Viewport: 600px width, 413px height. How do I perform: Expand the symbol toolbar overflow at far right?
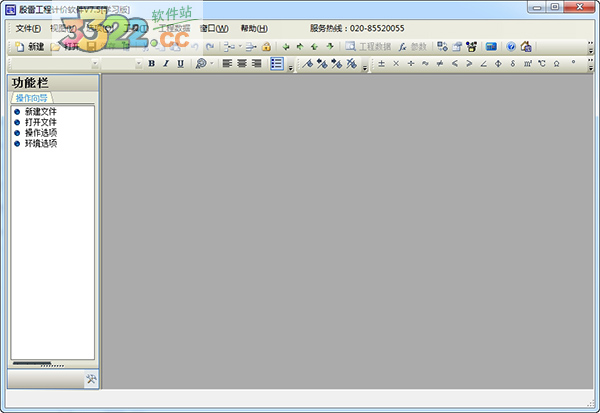[591, 64]
